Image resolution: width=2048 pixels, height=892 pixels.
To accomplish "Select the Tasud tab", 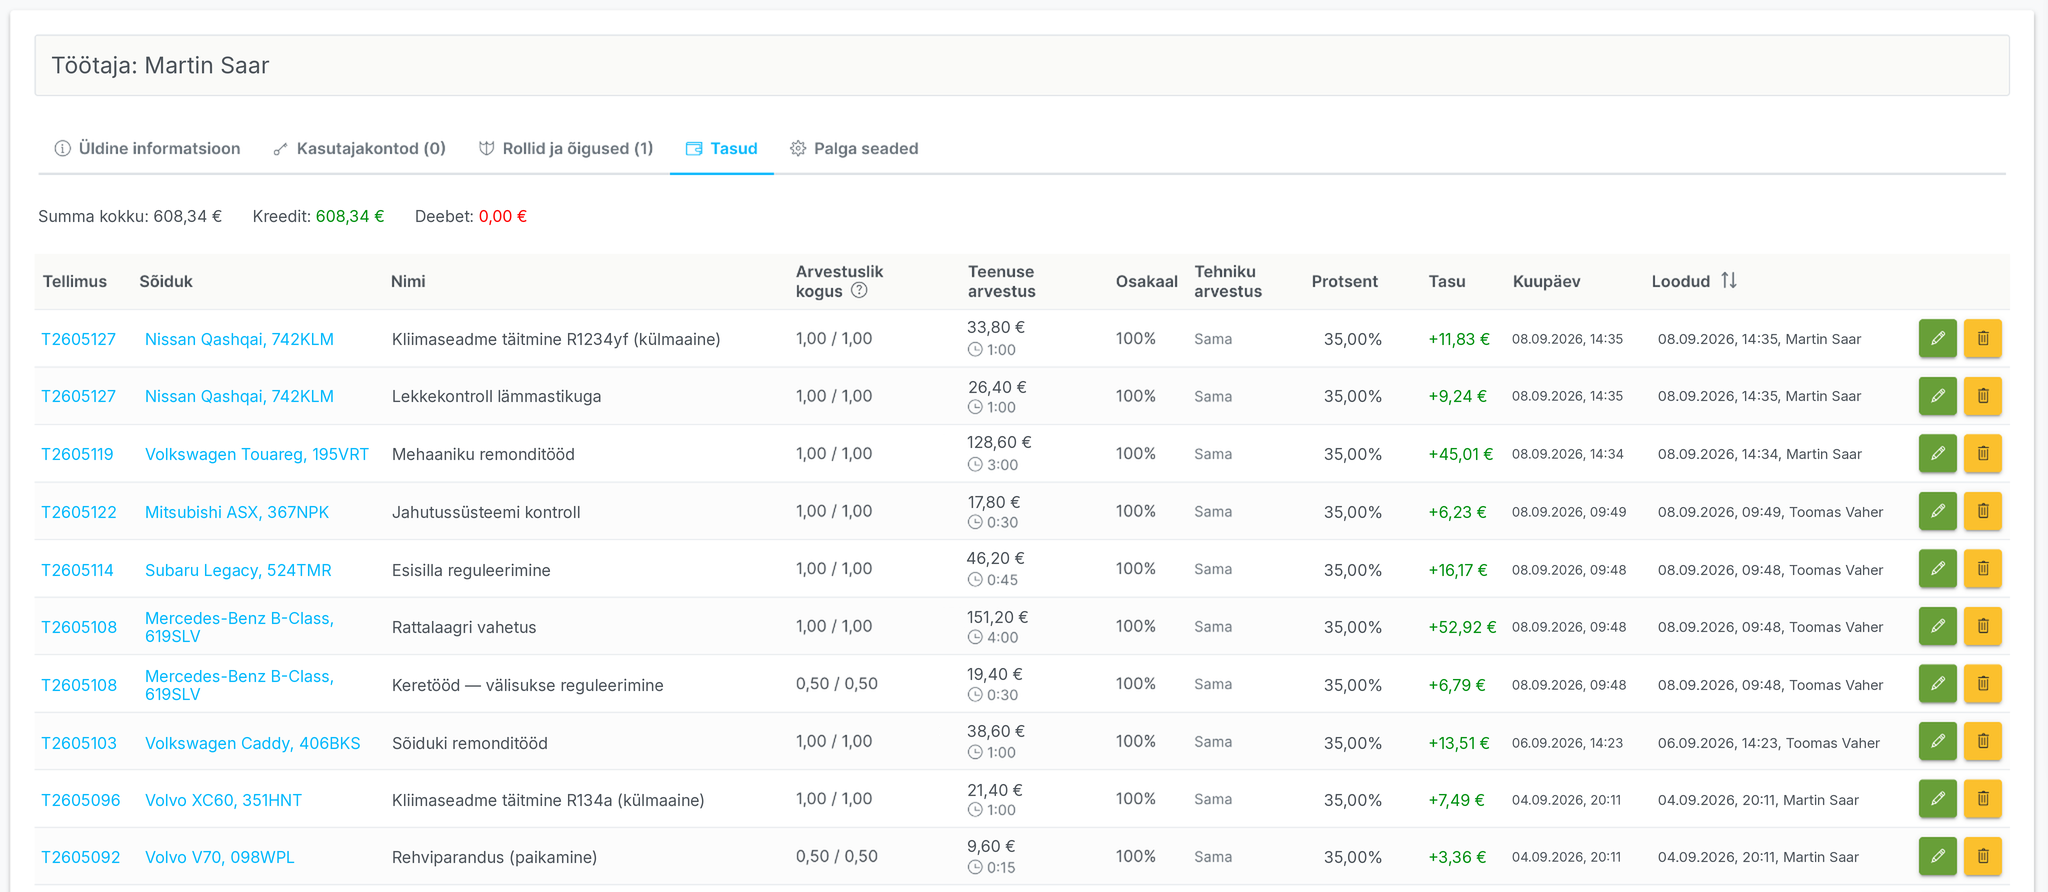I will [722, 148].
